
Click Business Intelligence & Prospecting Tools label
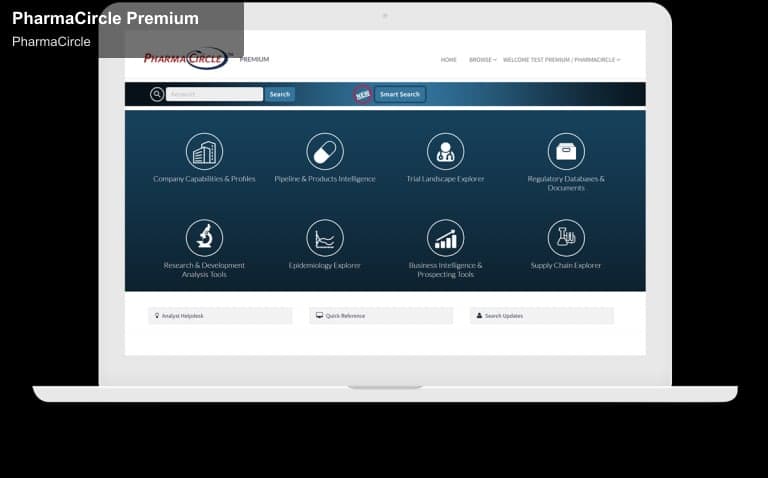(445, 270)
